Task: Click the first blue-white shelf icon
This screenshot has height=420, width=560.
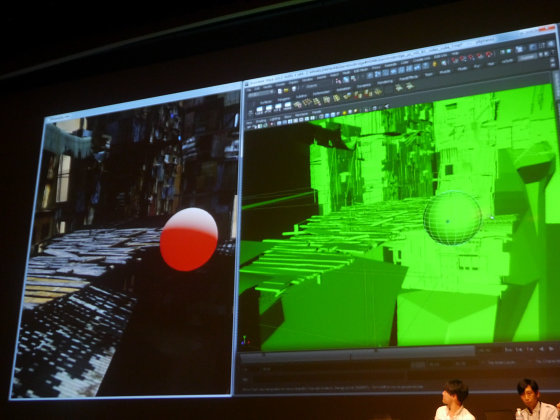Action: pos(259,110)
